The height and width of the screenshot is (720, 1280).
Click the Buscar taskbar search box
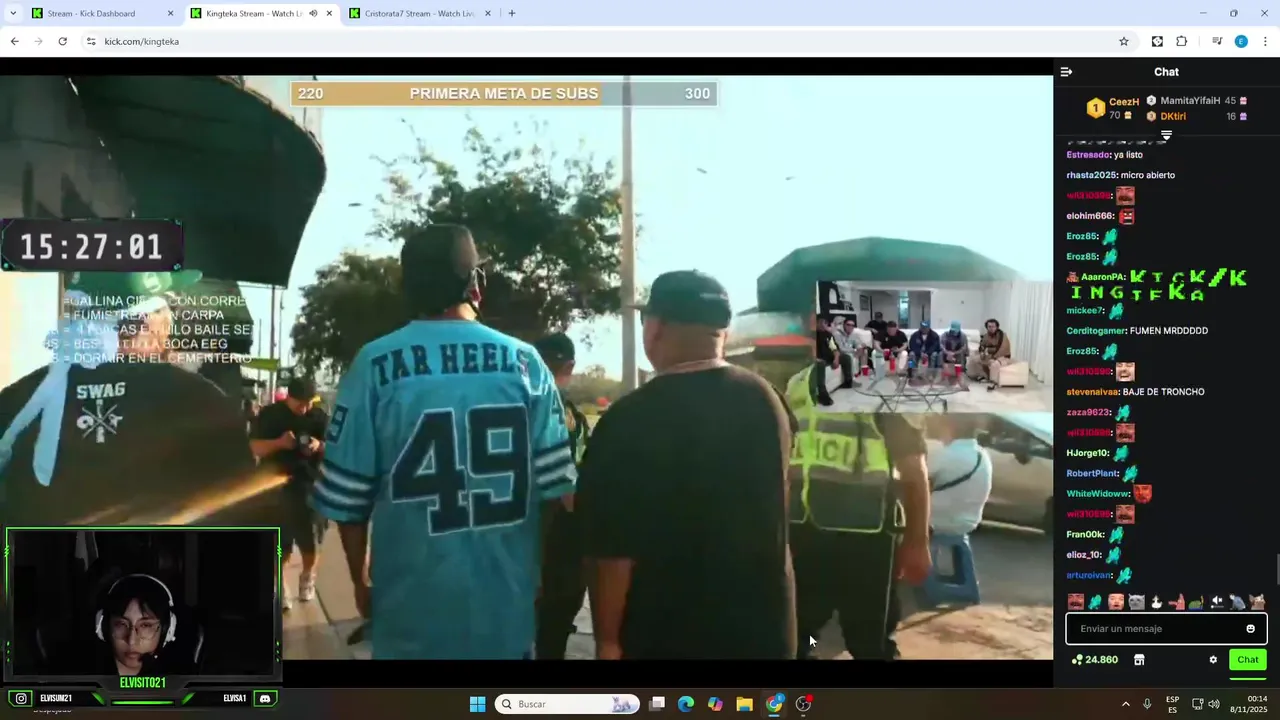[567, 704]
